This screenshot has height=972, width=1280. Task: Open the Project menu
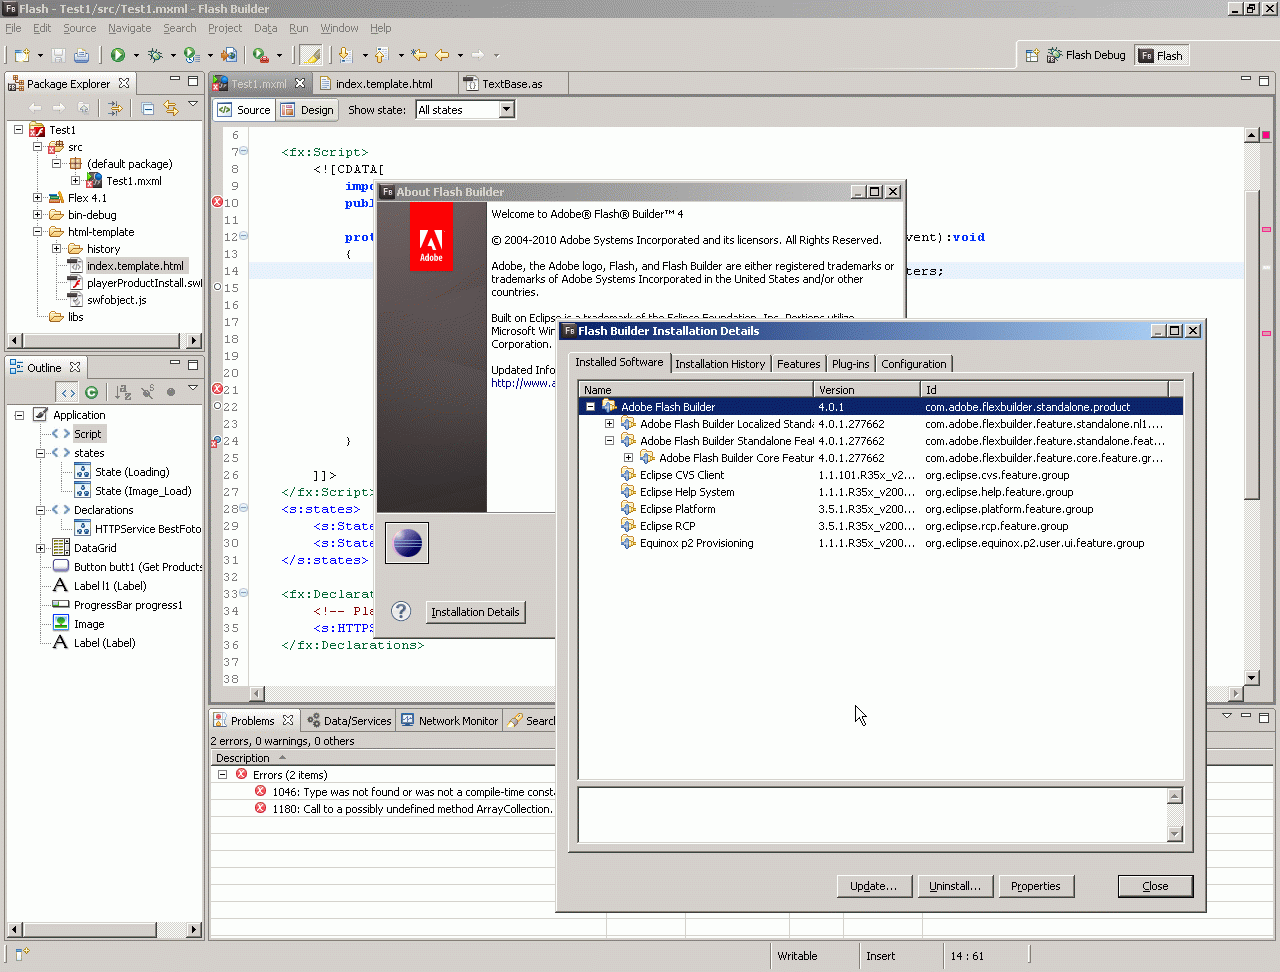tap(225, 28)
